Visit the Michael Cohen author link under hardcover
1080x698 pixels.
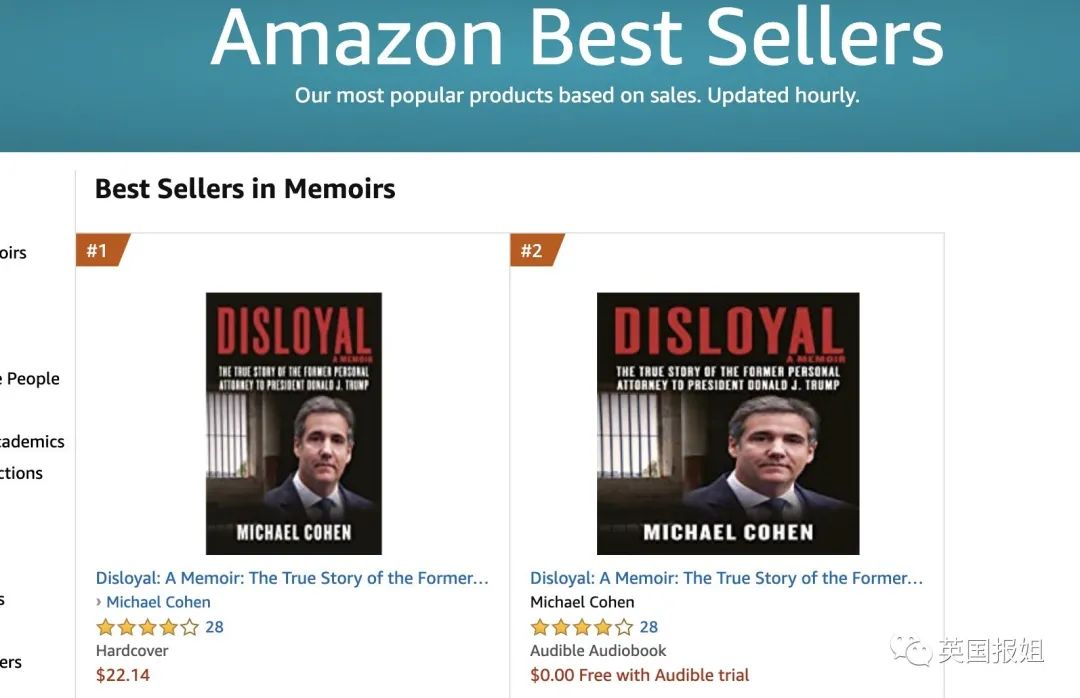(158, 602)
